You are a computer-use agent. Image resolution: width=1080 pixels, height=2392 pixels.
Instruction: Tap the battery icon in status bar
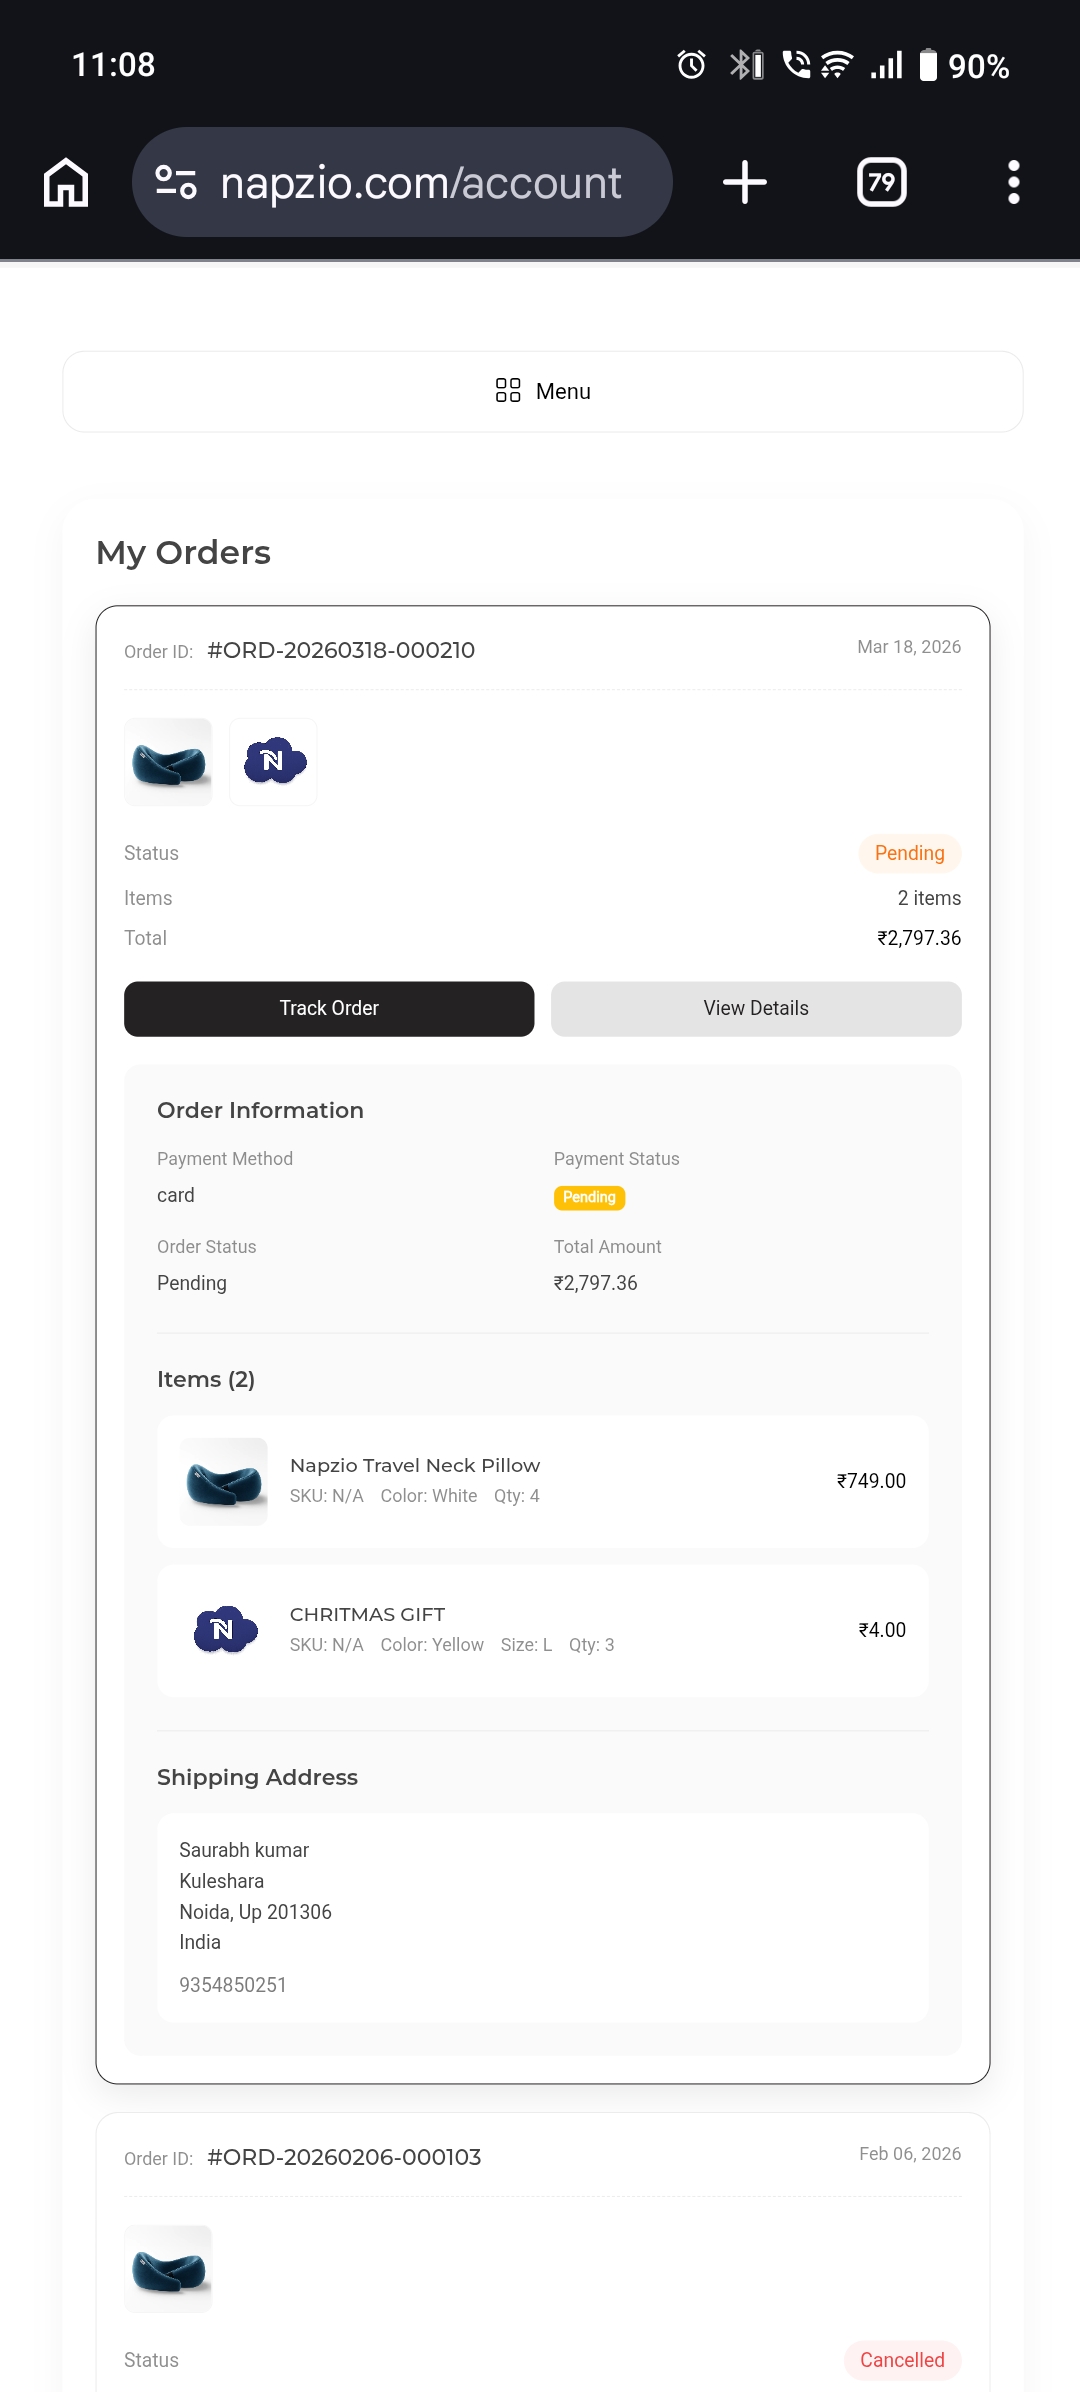(928, 65)
